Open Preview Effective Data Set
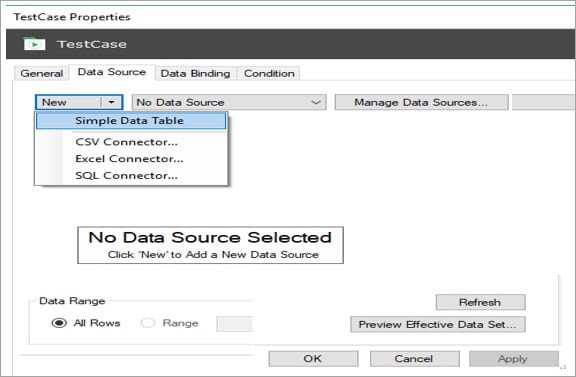The width and height of the screenshot is (576, 377). coord(438,324)
